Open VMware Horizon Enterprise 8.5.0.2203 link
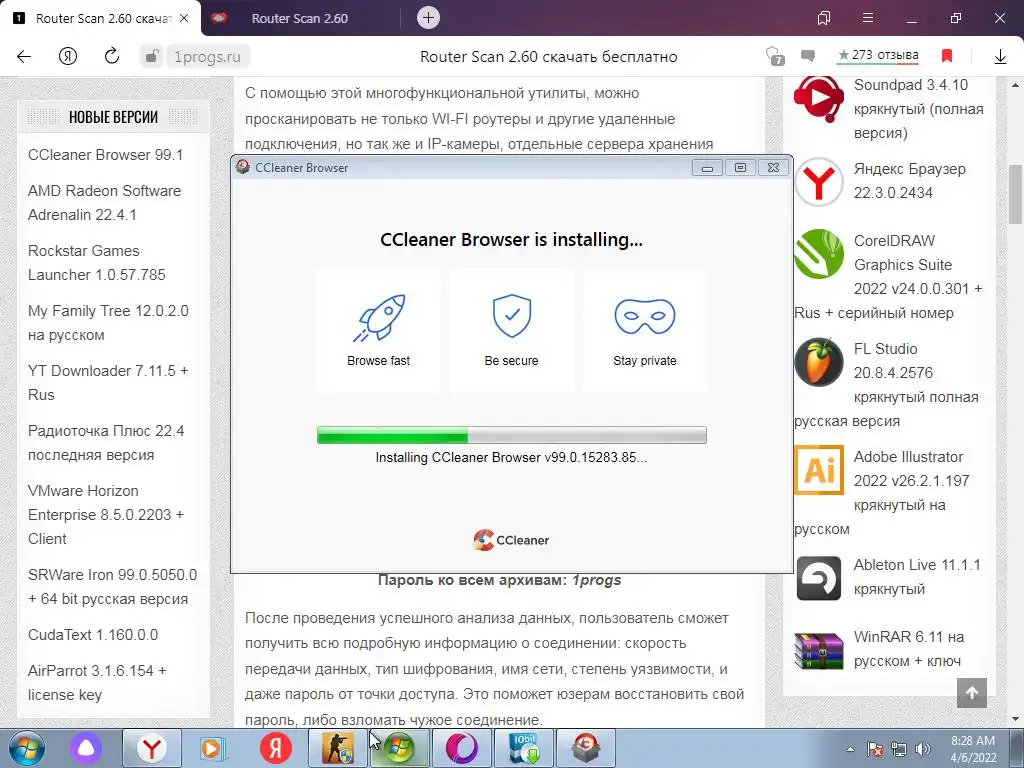This screenshot has width=1024, height=768. tap(106, 515)
